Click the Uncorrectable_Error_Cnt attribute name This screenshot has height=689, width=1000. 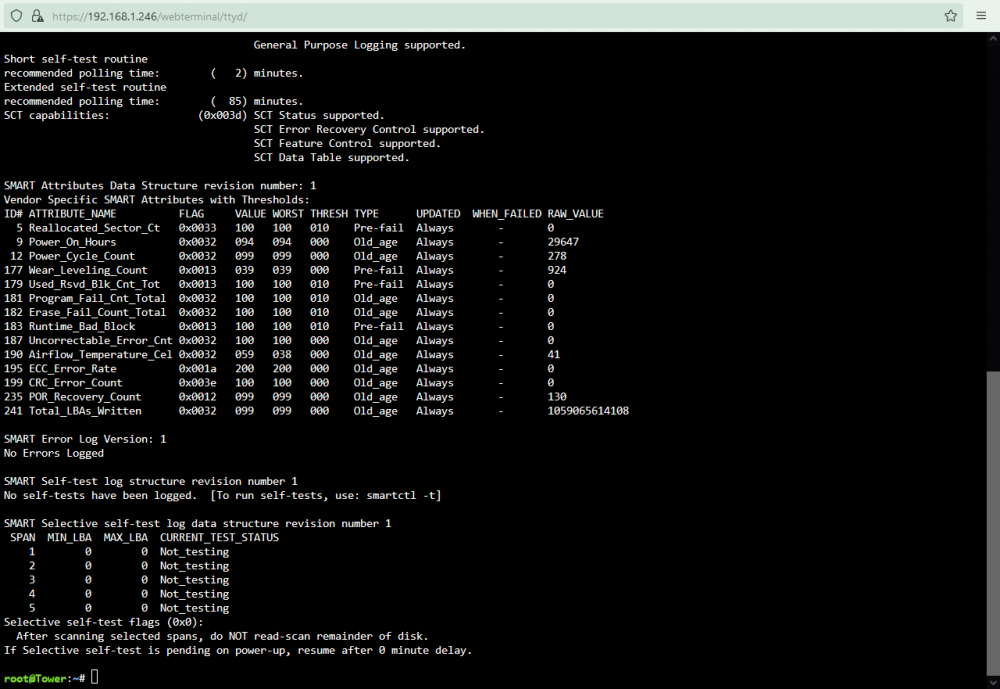(100, 341)
